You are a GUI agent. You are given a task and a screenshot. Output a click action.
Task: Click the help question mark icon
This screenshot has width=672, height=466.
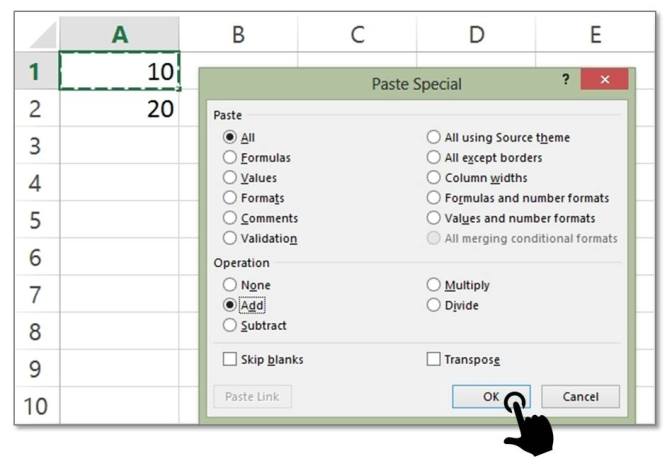[x=565, y=79]
